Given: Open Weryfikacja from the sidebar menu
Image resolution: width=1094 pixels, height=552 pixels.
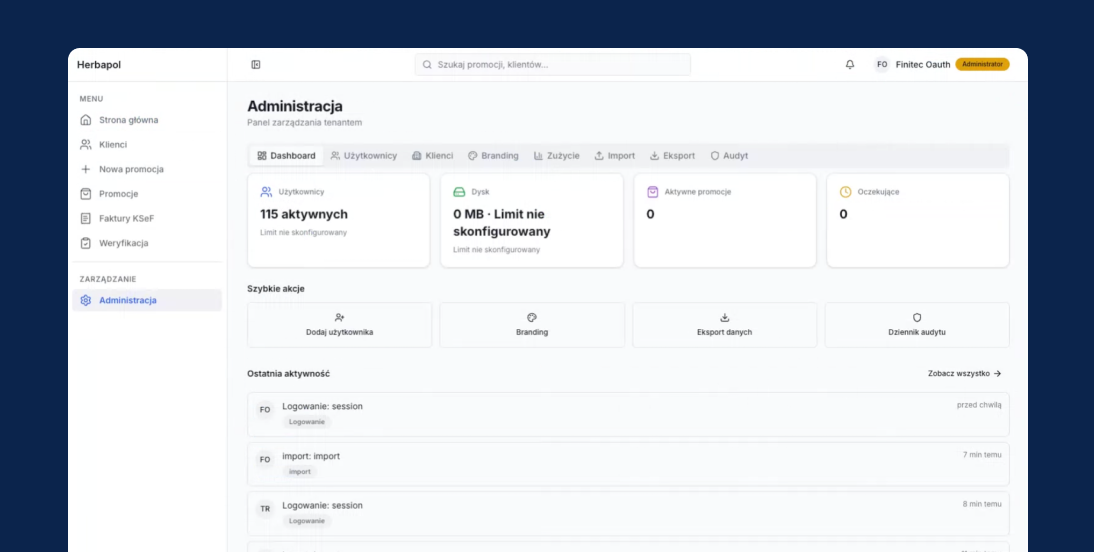Looking at the screenshot, I should pos(123,243).
